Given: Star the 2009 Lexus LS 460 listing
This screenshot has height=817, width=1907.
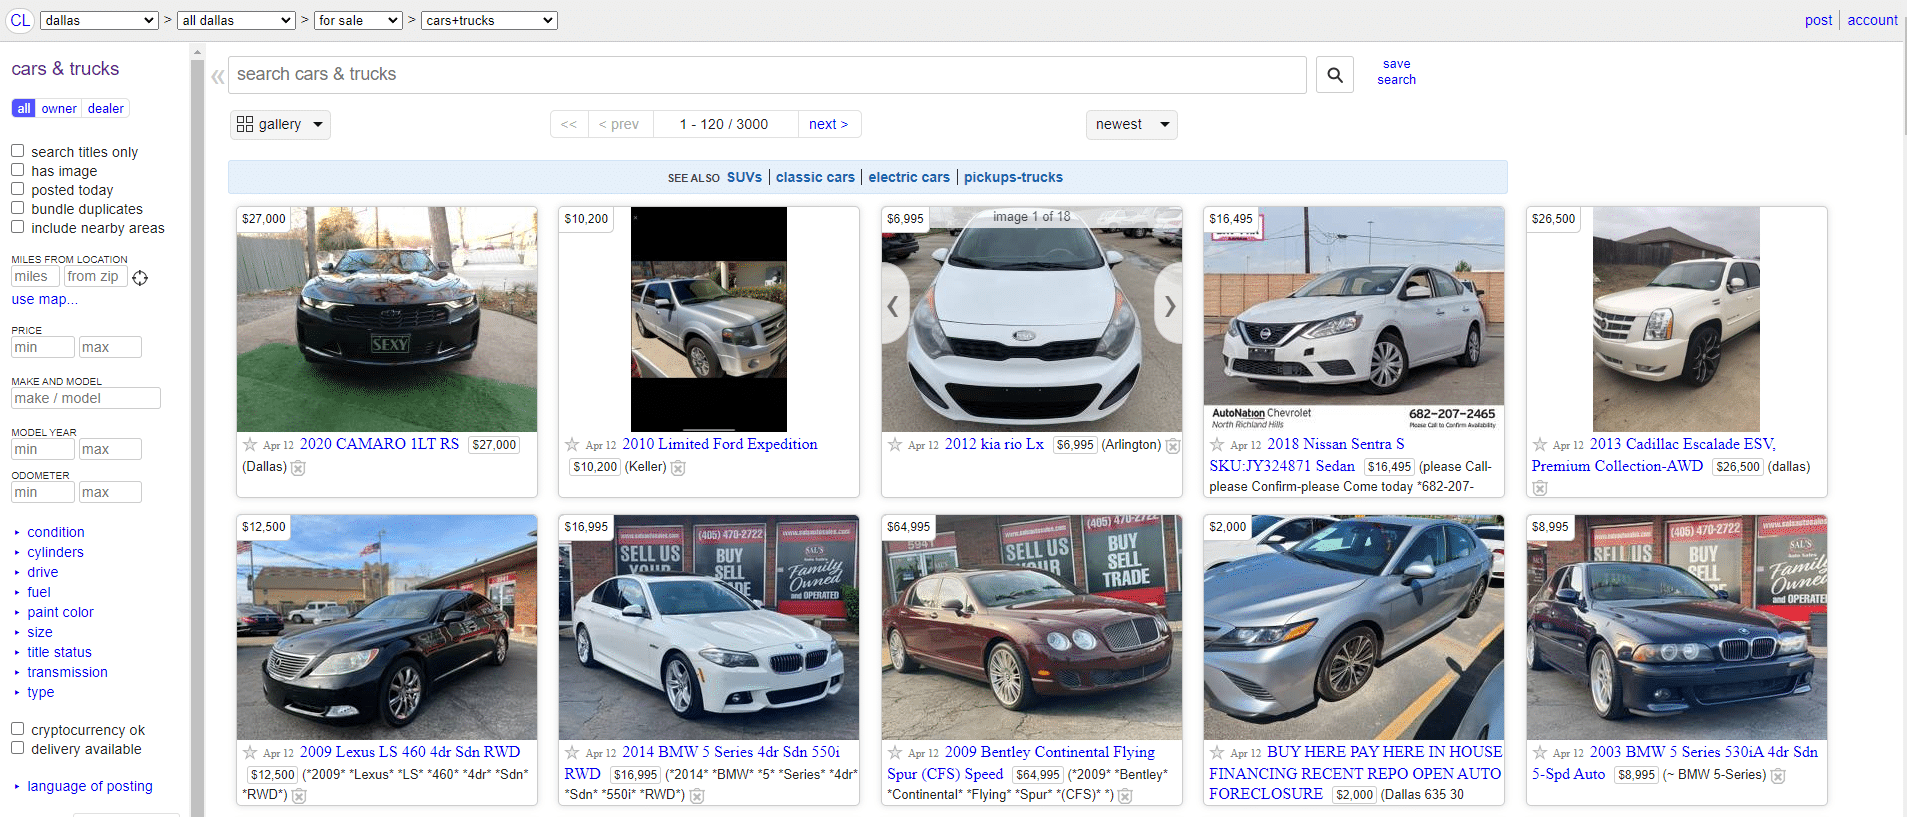Looking at the screenshot, I should click(250, 753).
